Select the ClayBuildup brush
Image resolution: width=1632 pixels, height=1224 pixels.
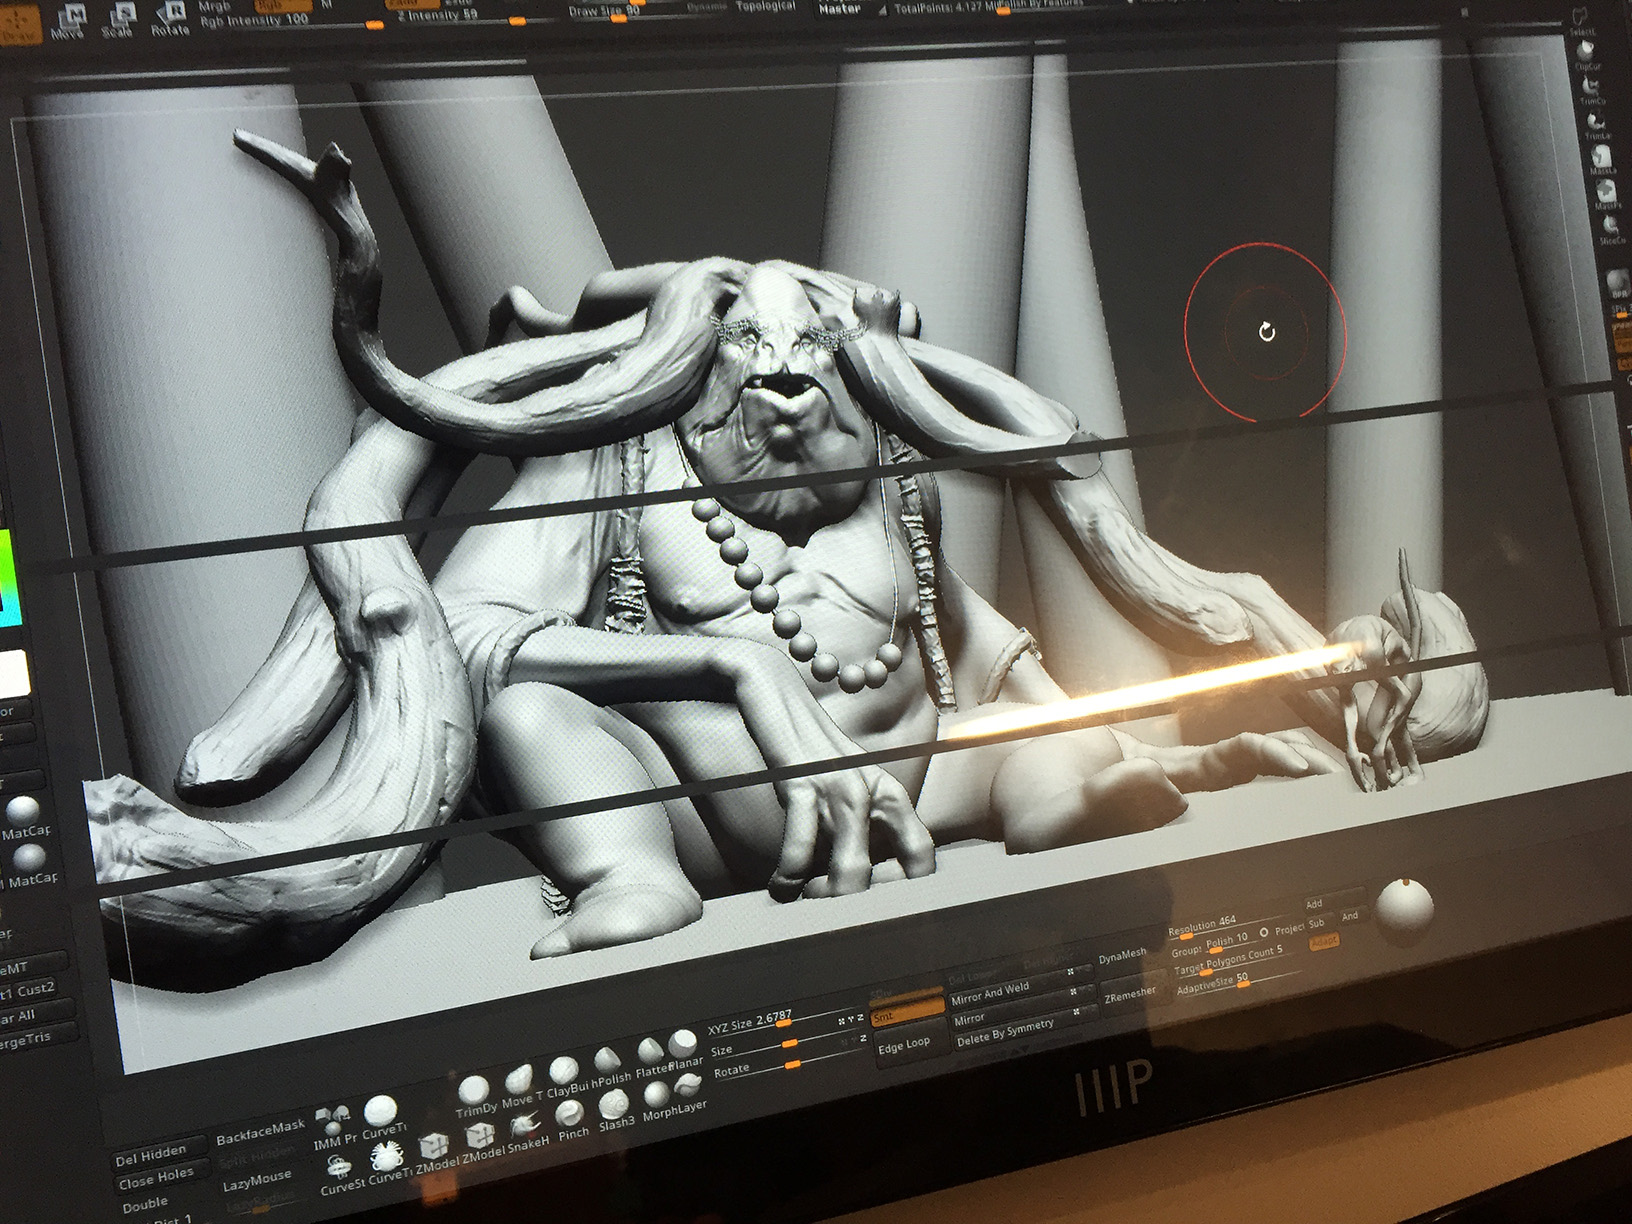566,1078
